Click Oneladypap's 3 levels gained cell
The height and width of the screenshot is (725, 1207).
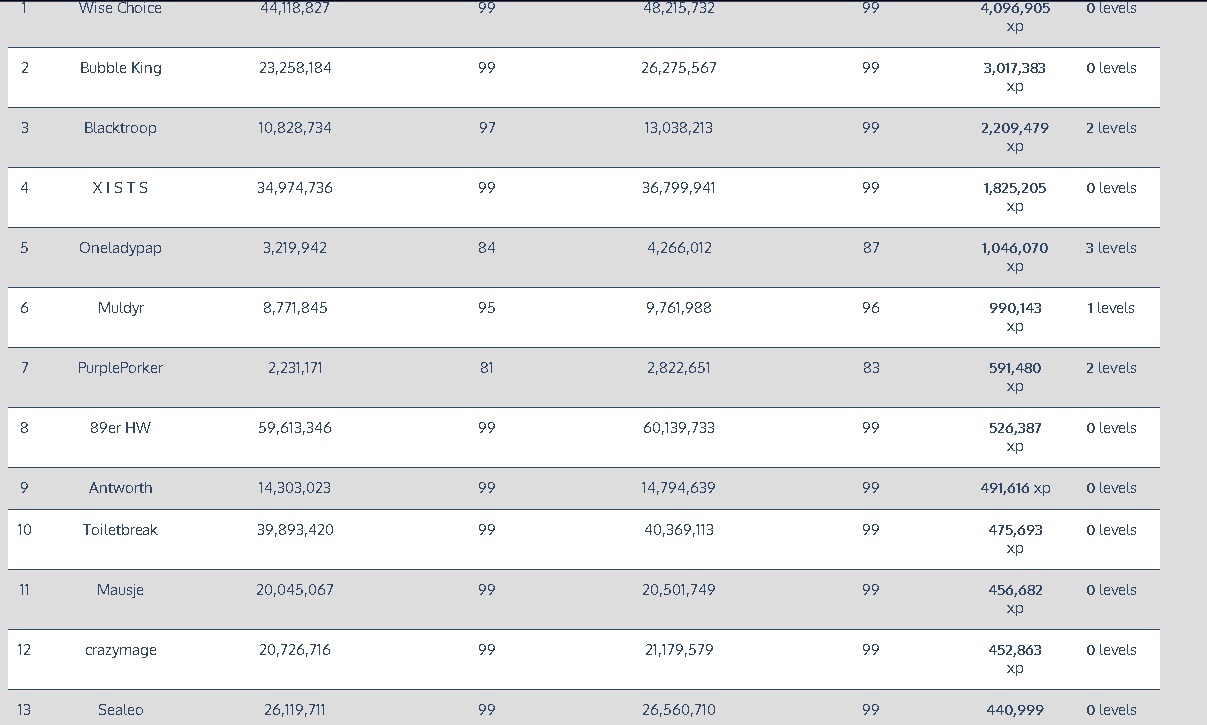coord(1111,248)
